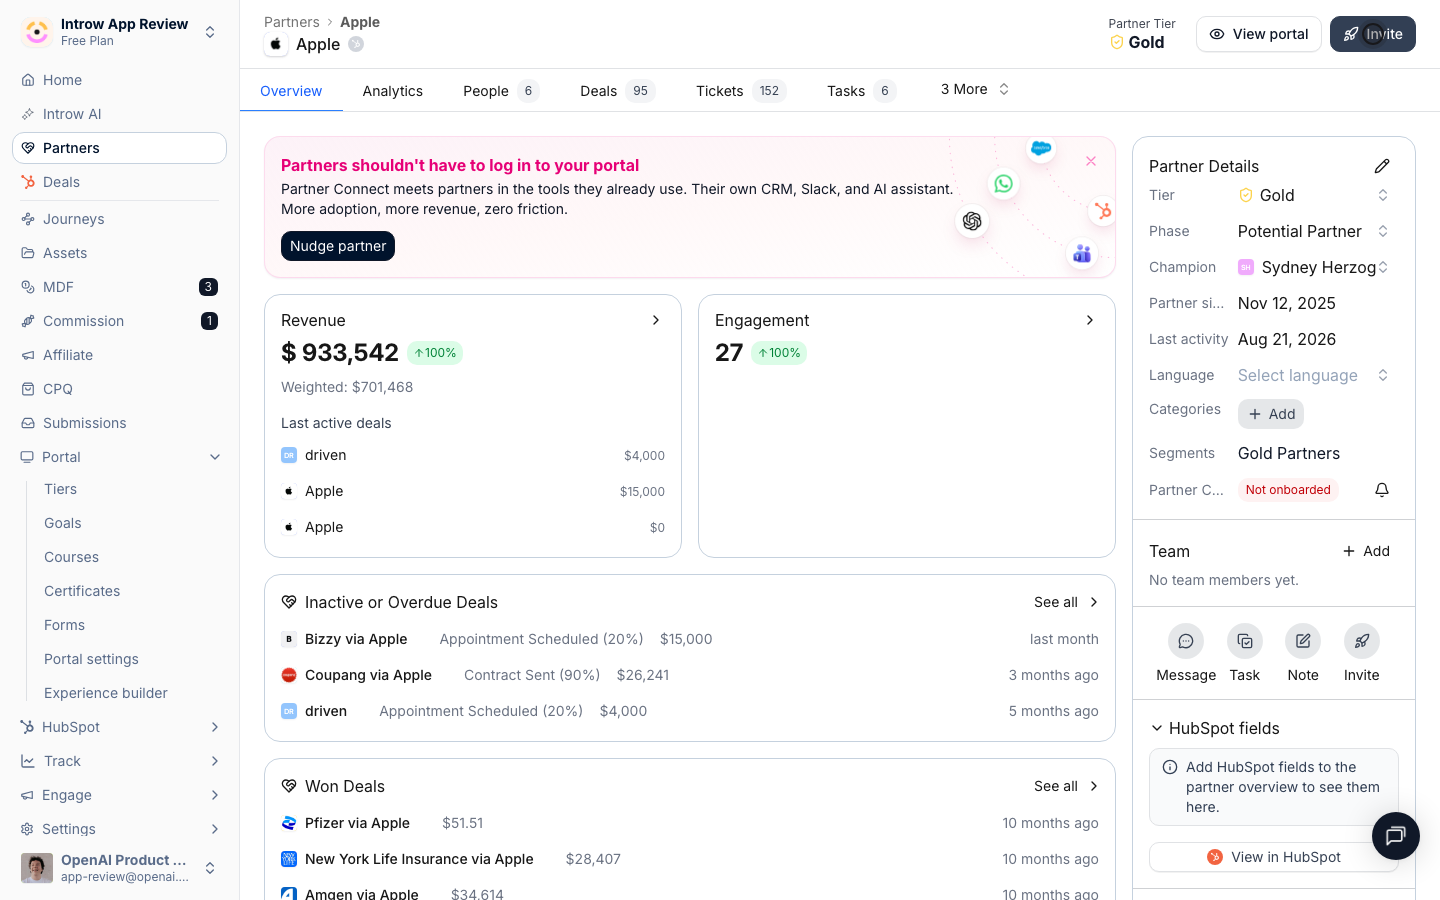Image resolution: width=1440 pixels, height=900 pixels.
Task: Open Portal settings in the sidebar
Action: point(92,659)
